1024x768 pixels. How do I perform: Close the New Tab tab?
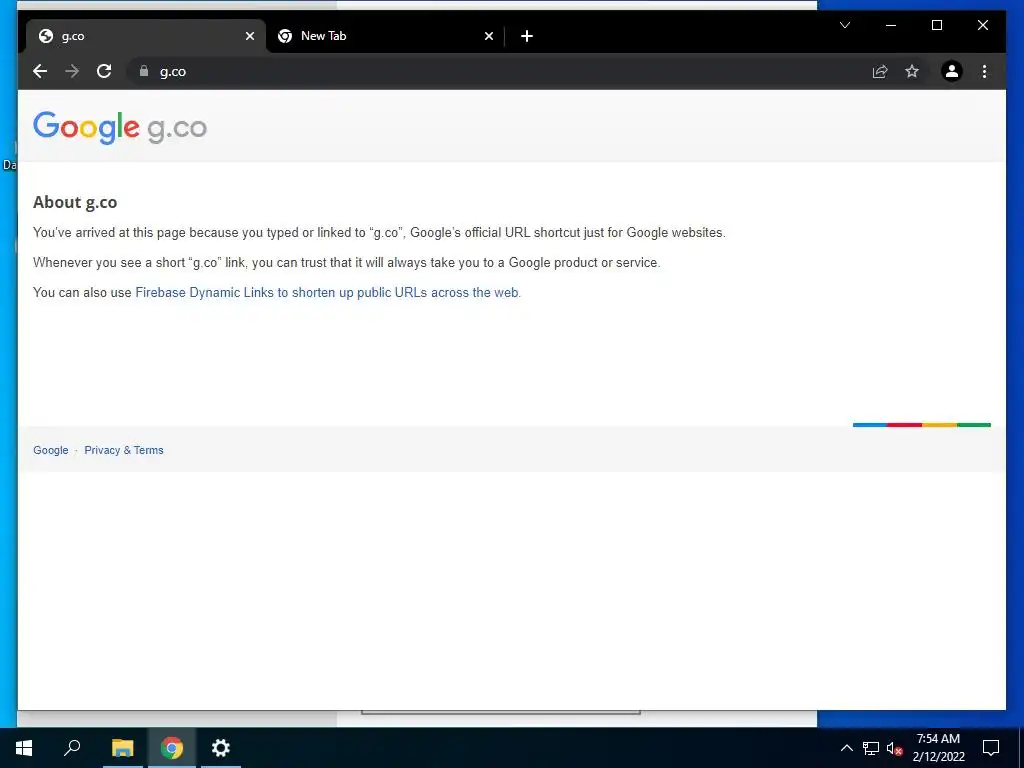pyautogui.click(x=488, y=36)
